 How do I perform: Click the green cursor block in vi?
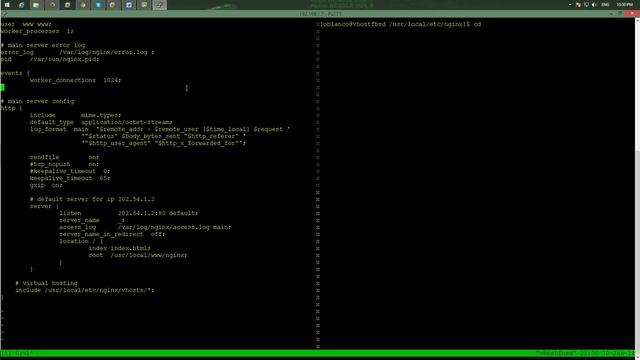pos(2,87)
